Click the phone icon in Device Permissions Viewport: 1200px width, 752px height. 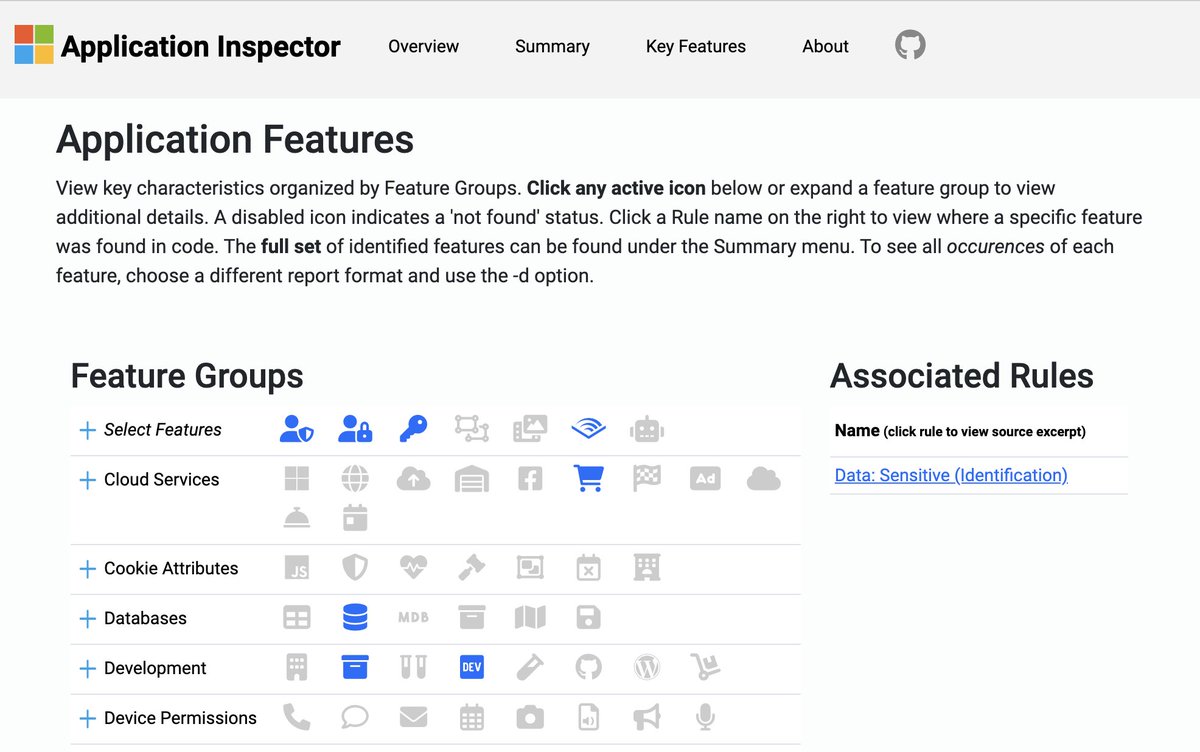pyautogui.click(x=297, y=718)
